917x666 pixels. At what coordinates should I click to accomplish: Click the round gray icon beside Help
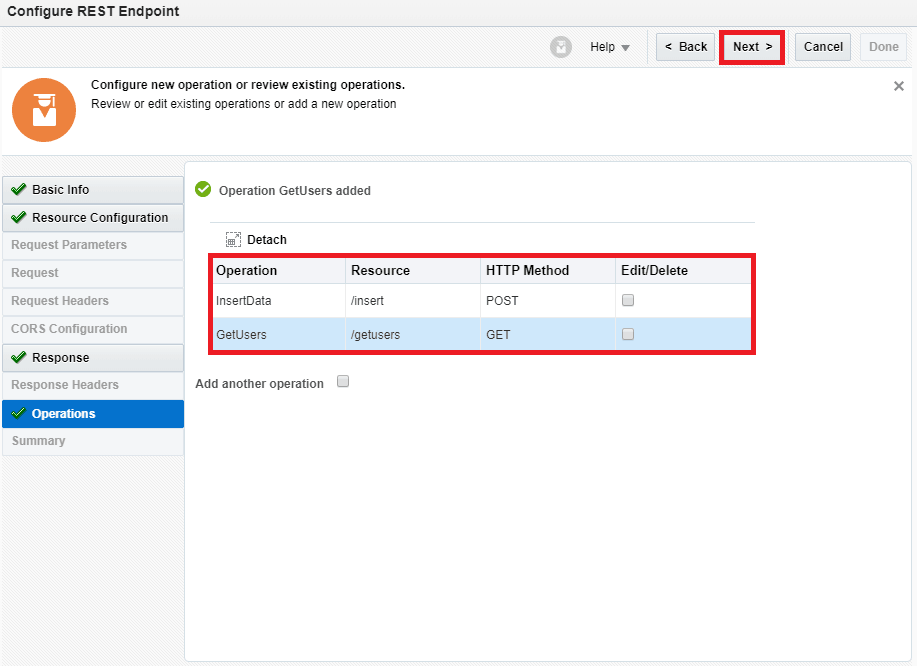tap(561, 47)
